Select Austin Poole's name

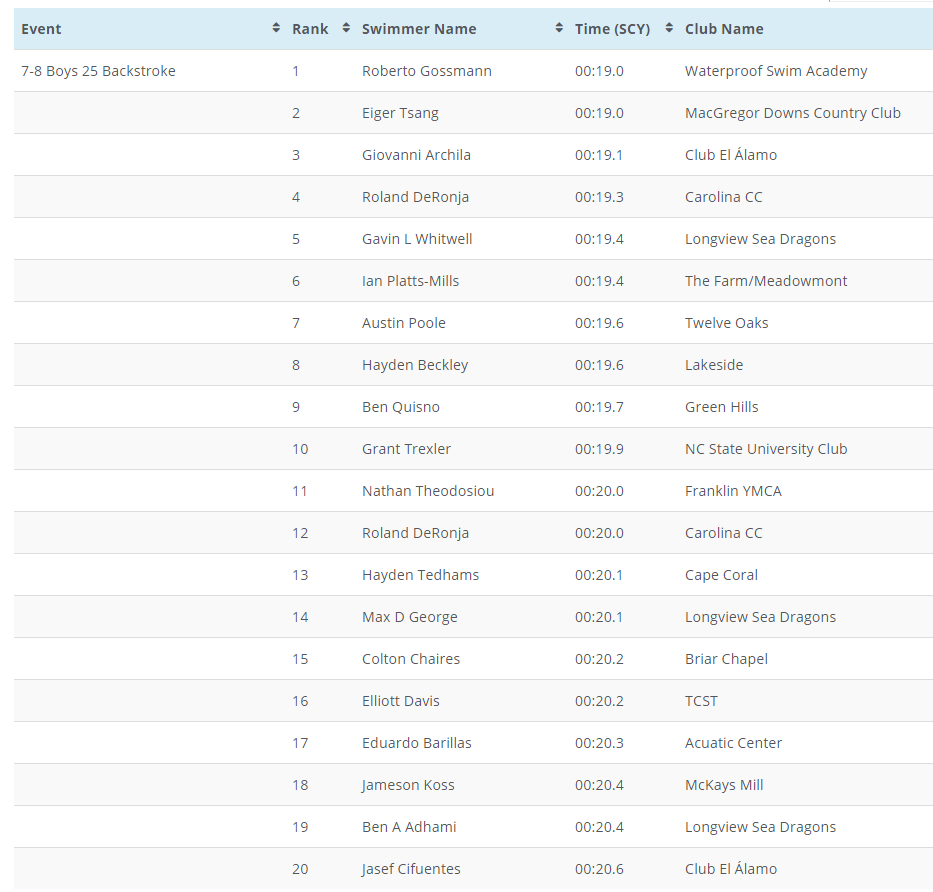403,323
